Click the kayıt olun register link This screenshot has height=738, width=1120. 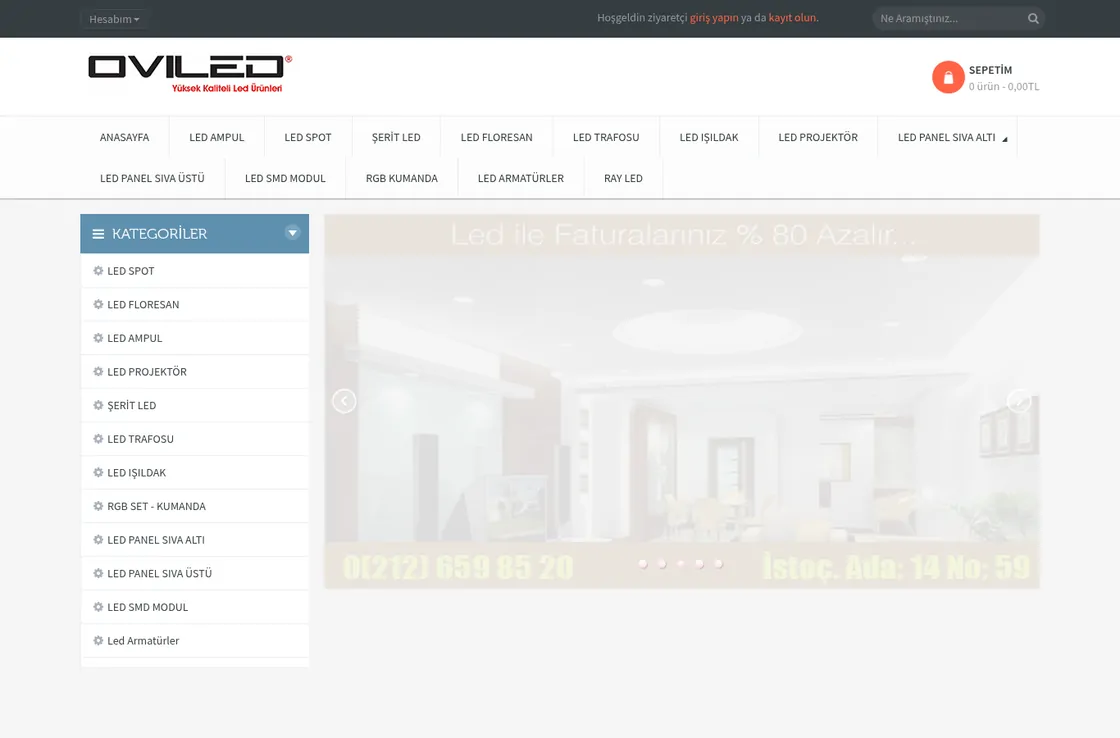792,18
